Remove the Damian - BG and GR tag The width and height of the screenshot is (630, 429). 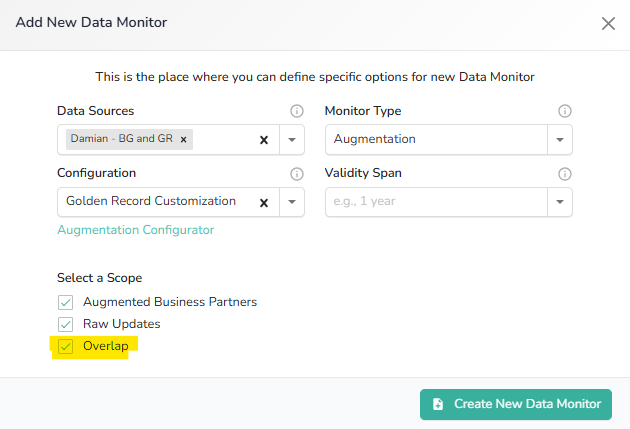click(184, 139)
